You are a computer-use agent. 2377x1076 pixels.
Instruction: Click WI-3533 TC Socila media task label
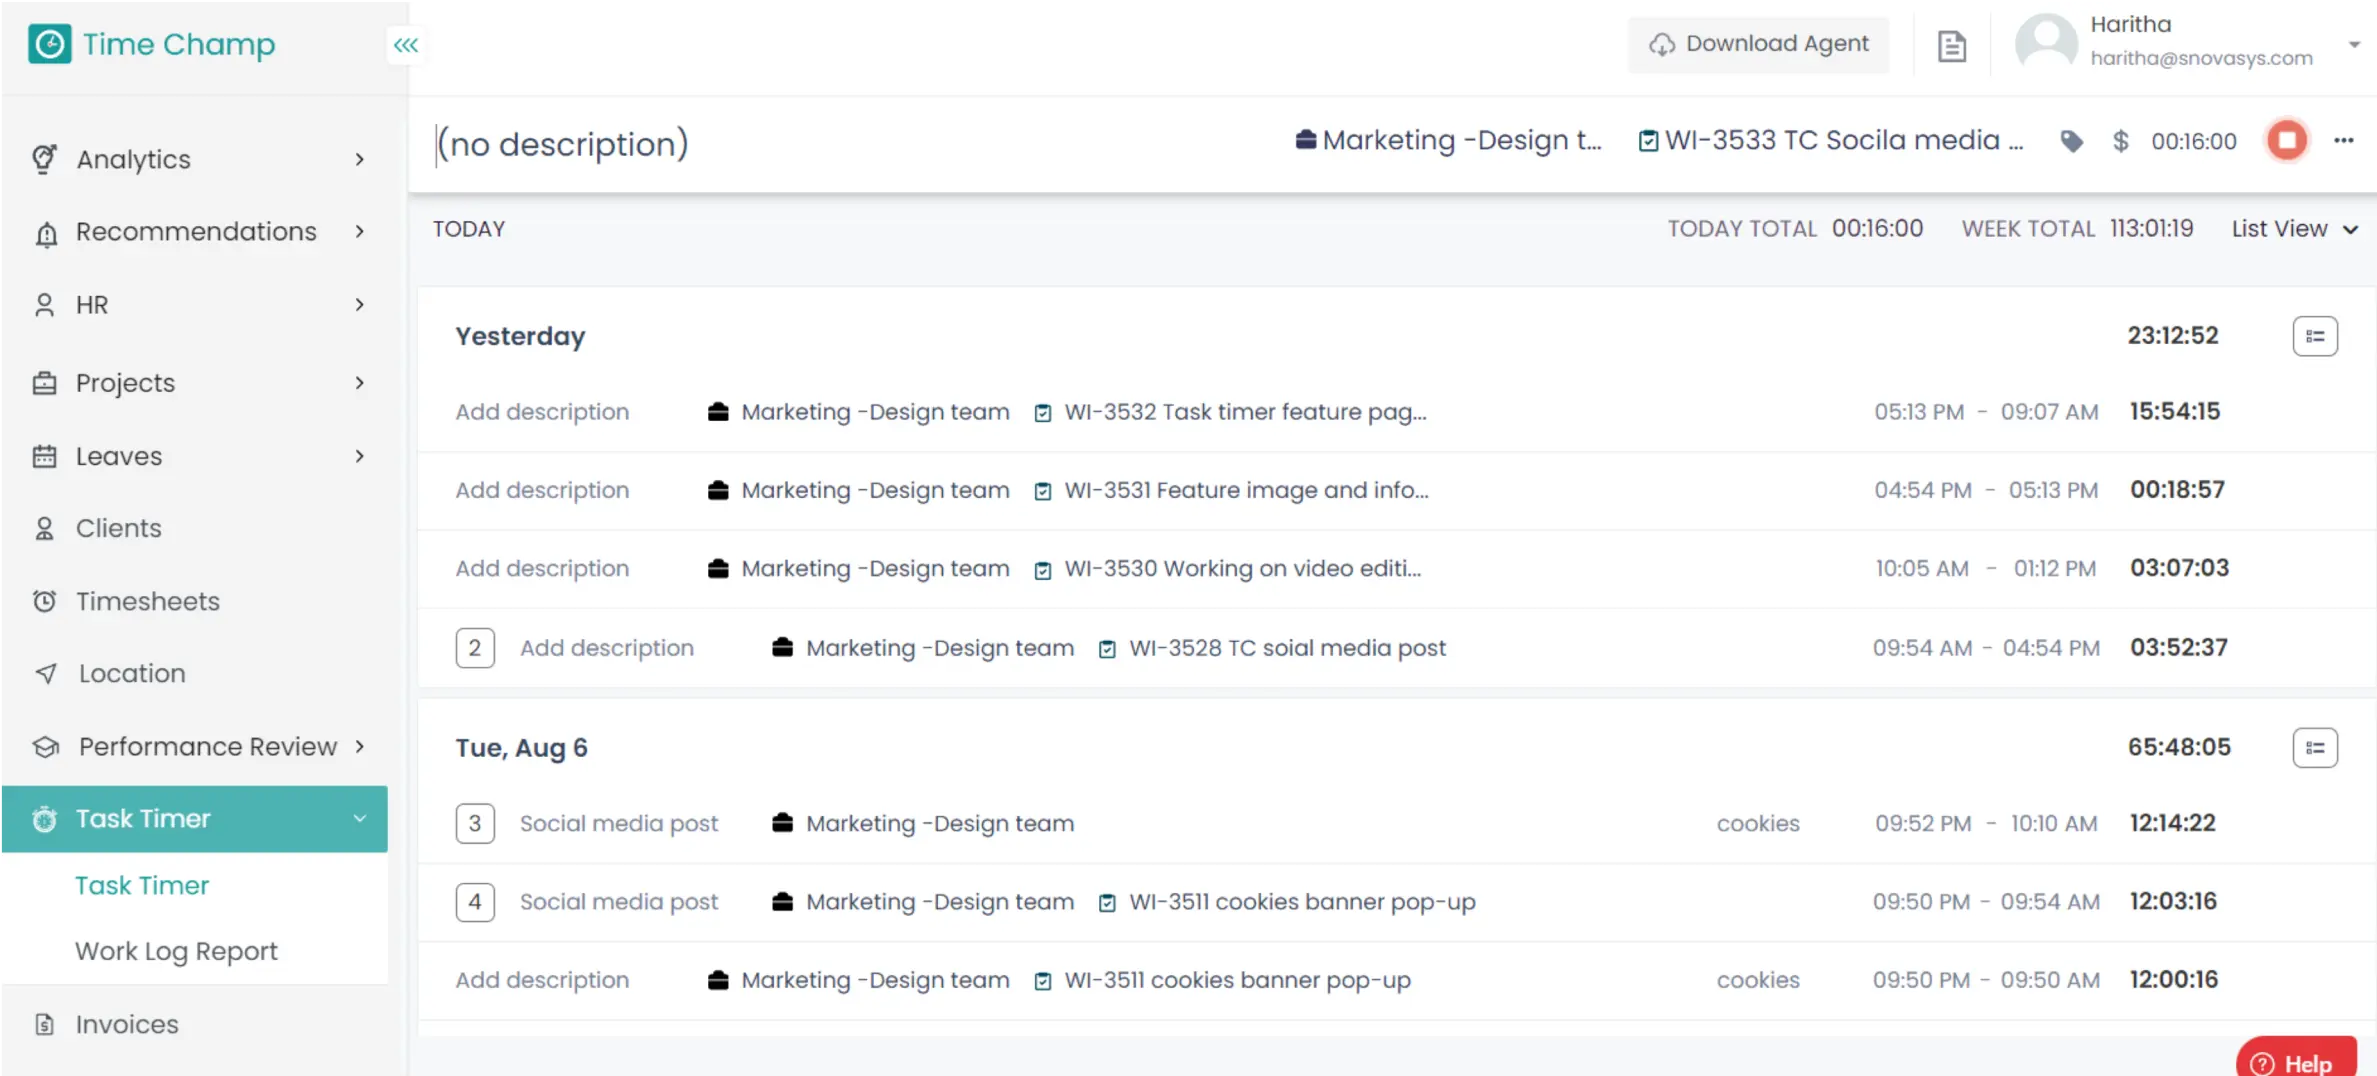click(1844, 141)
